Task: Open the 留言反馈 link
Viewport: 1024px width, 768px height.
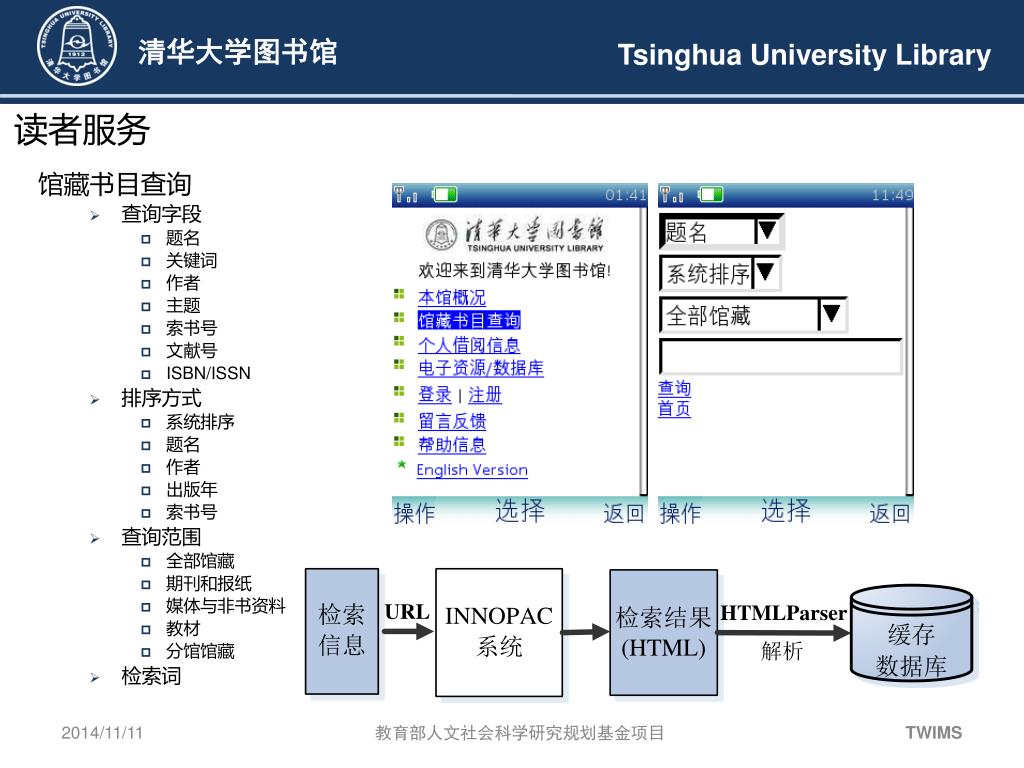Action: click(x=452, y=421)
